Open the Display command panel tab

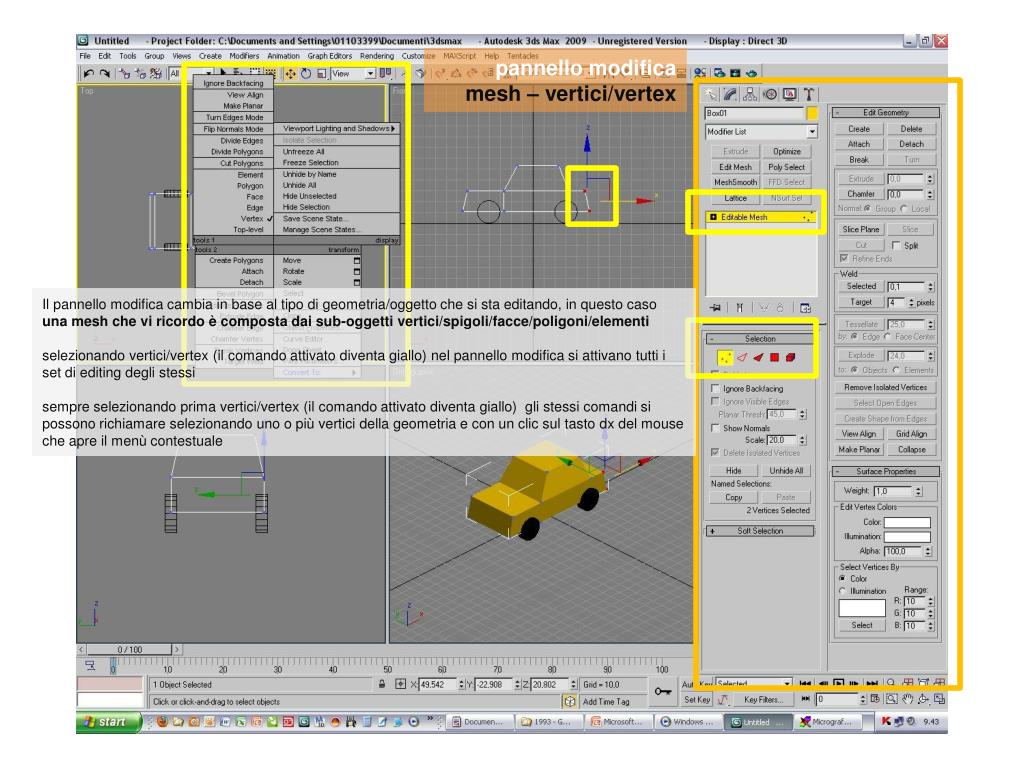pyautogui.click(x=790, y=95)
